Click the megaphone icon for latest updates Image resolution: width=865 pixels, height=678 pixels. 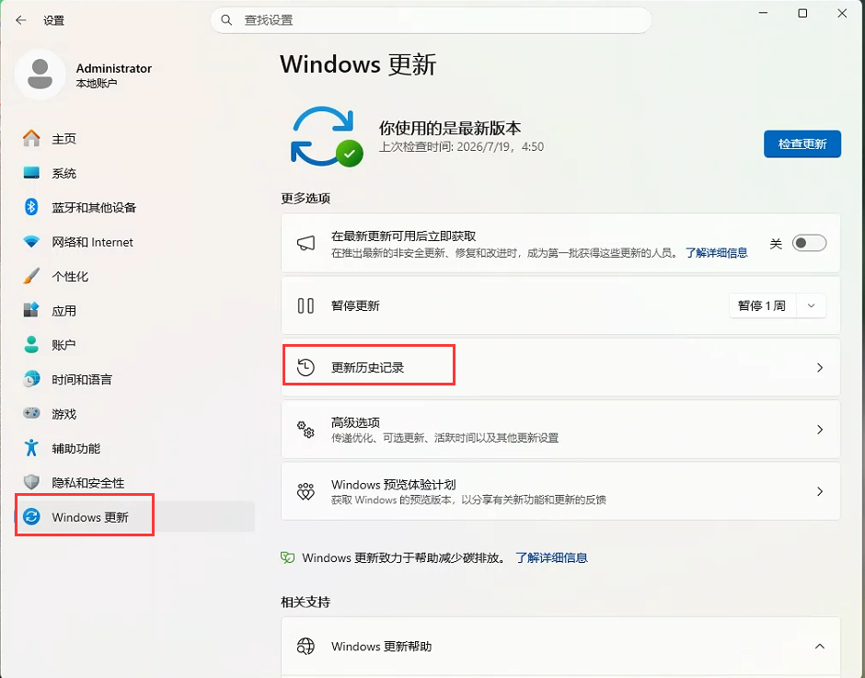click(306, 243)
